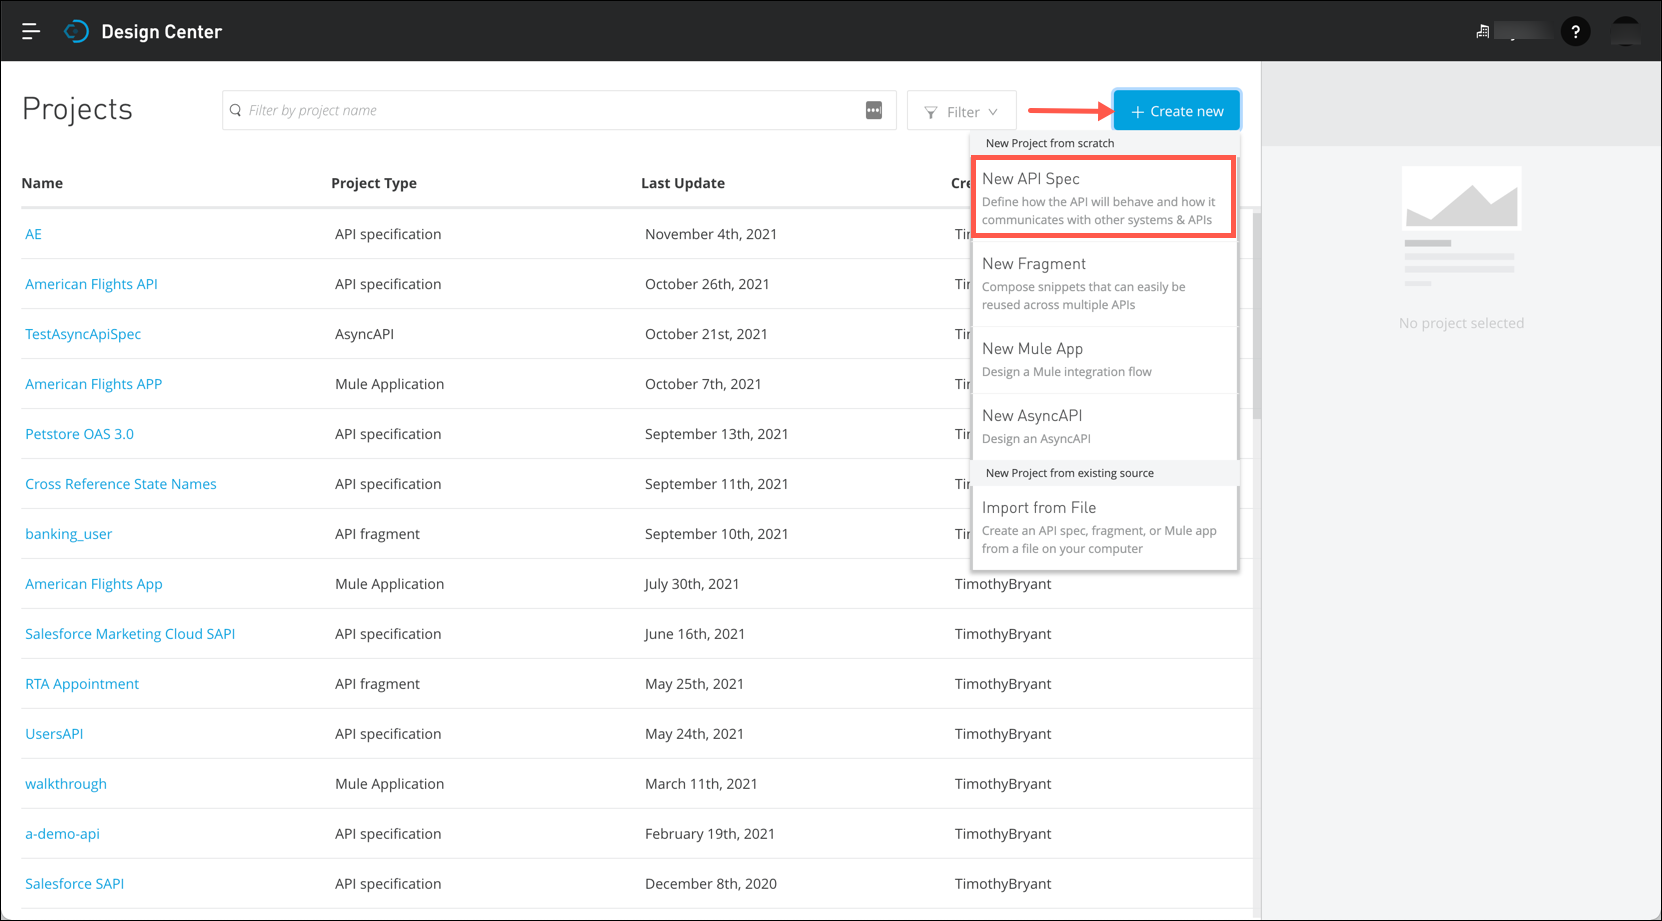Open the Filter dropdown
Image resolution: width=1662 pixels, height=921 pixels.
click(961, 111)
